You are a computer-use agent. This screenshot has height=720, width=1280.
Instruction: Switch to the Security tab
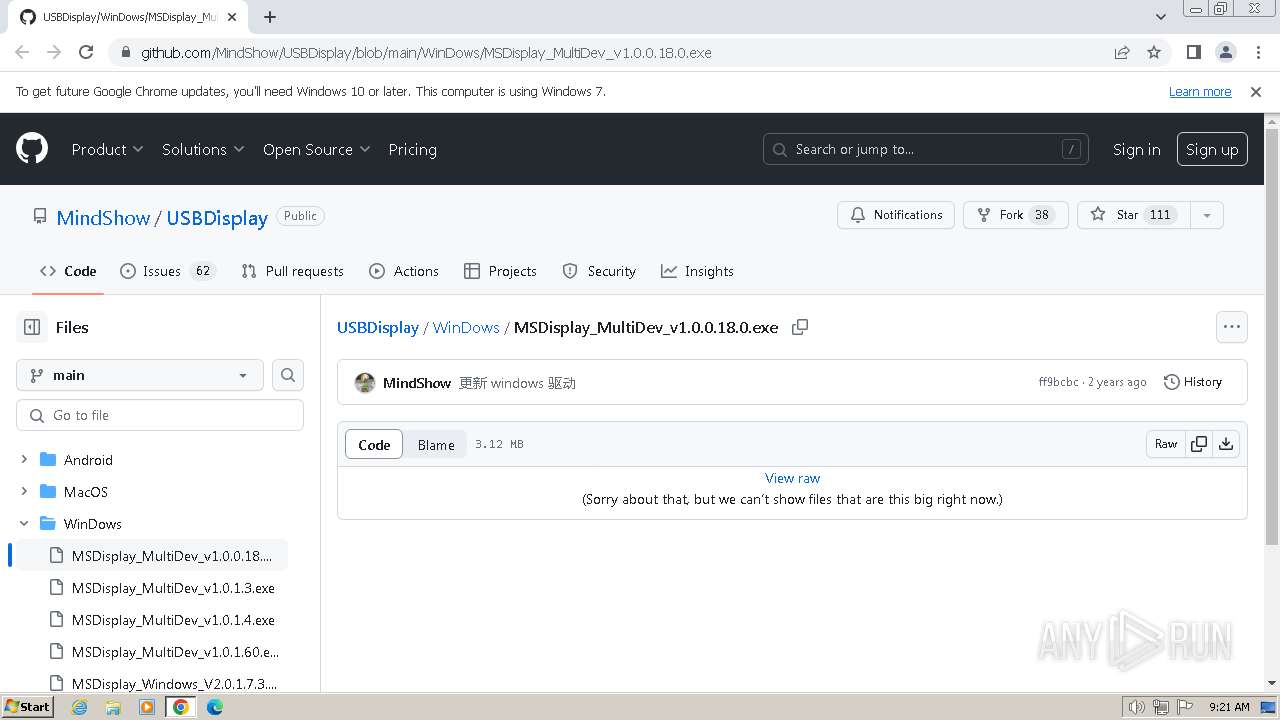pos(599,271)
